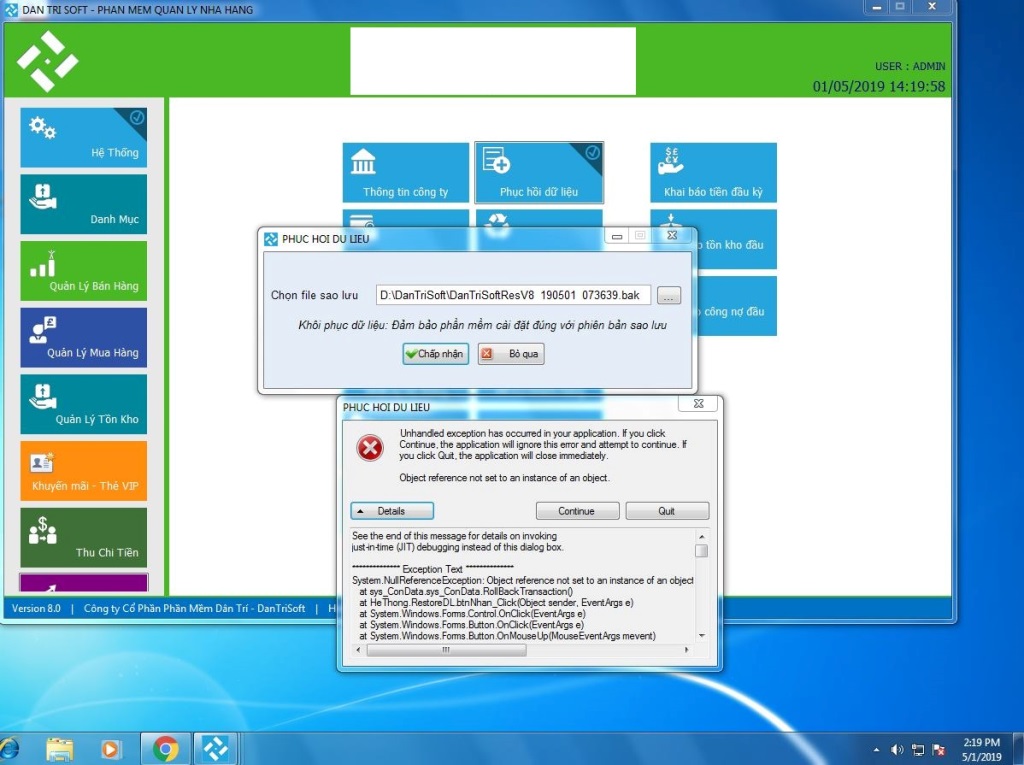1024x765 pixels.
Task: Click Continue in the exception dialog
Action: 577,511
